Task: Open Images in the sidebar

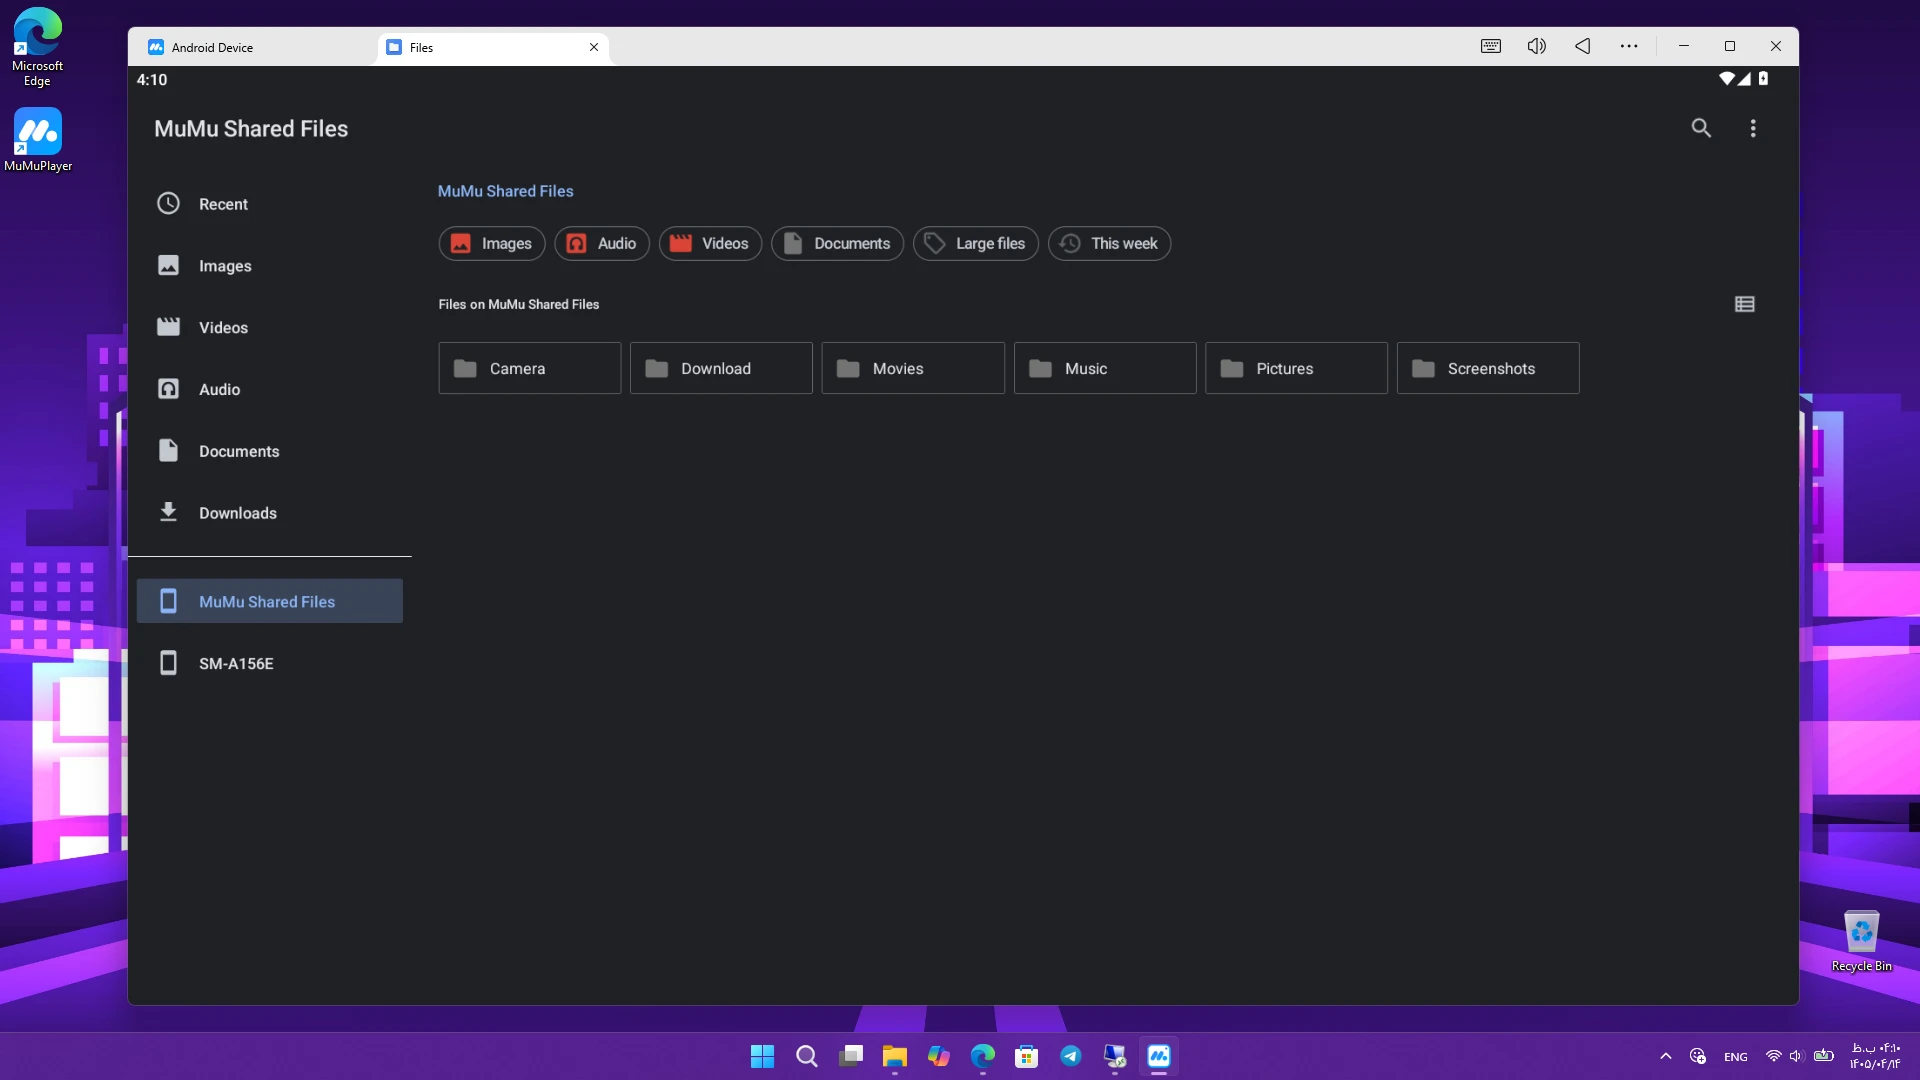Action: pos(270,266)
